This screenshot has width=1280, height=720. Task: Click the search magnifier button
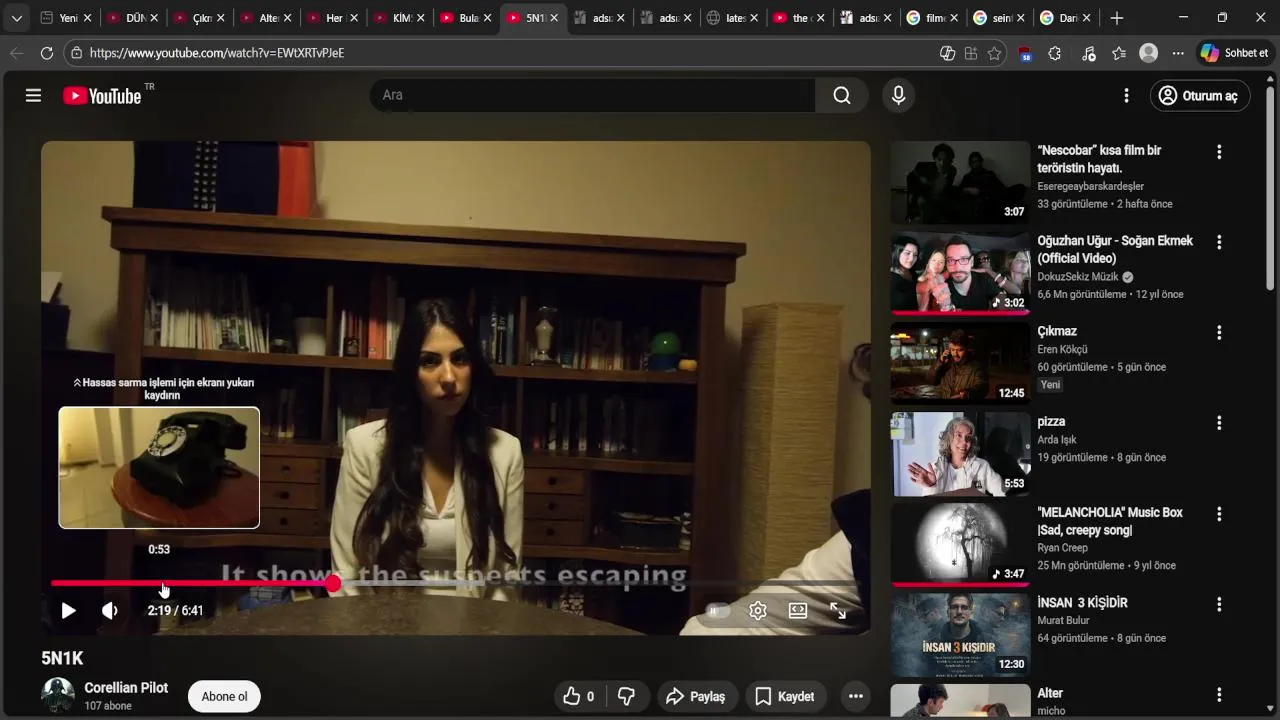click(x=842, y=95)
